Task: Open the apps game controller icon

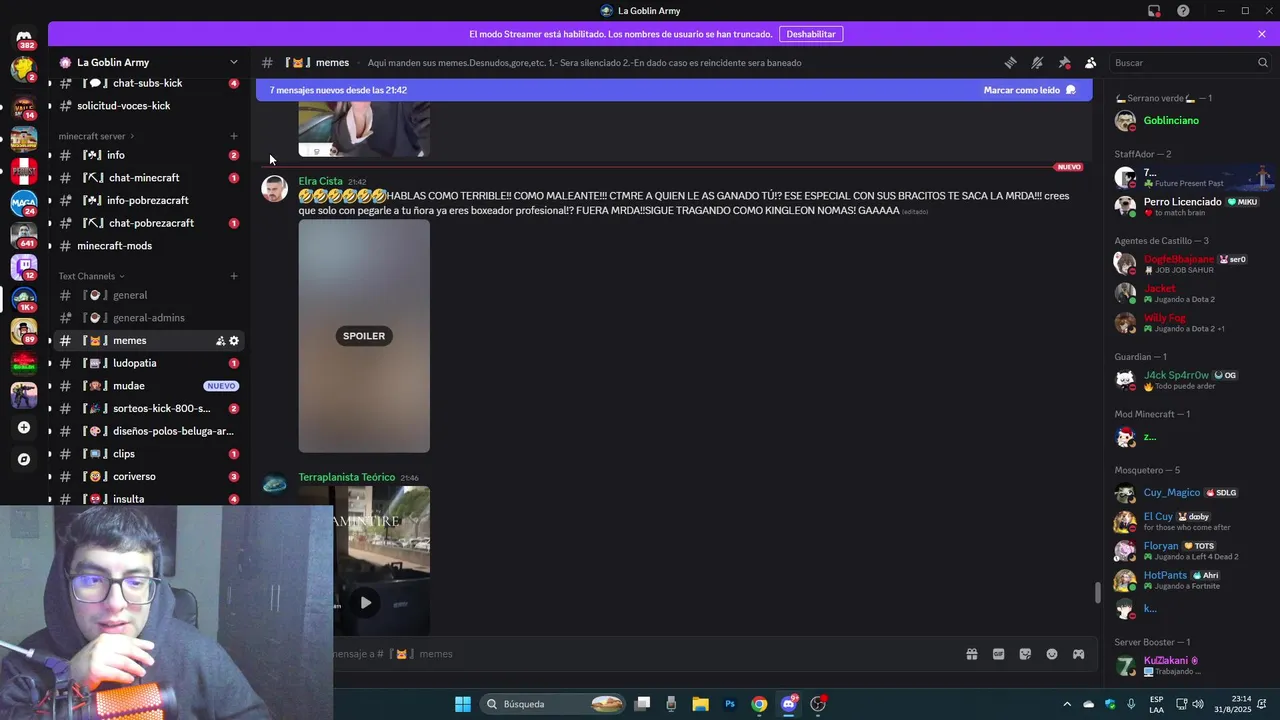Action: [1078, 654]
